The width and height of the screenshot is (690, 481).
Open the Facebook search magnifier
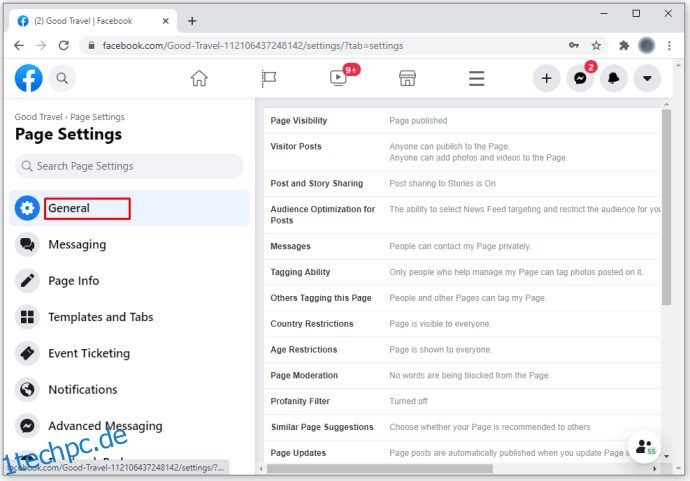coord(62,78)
